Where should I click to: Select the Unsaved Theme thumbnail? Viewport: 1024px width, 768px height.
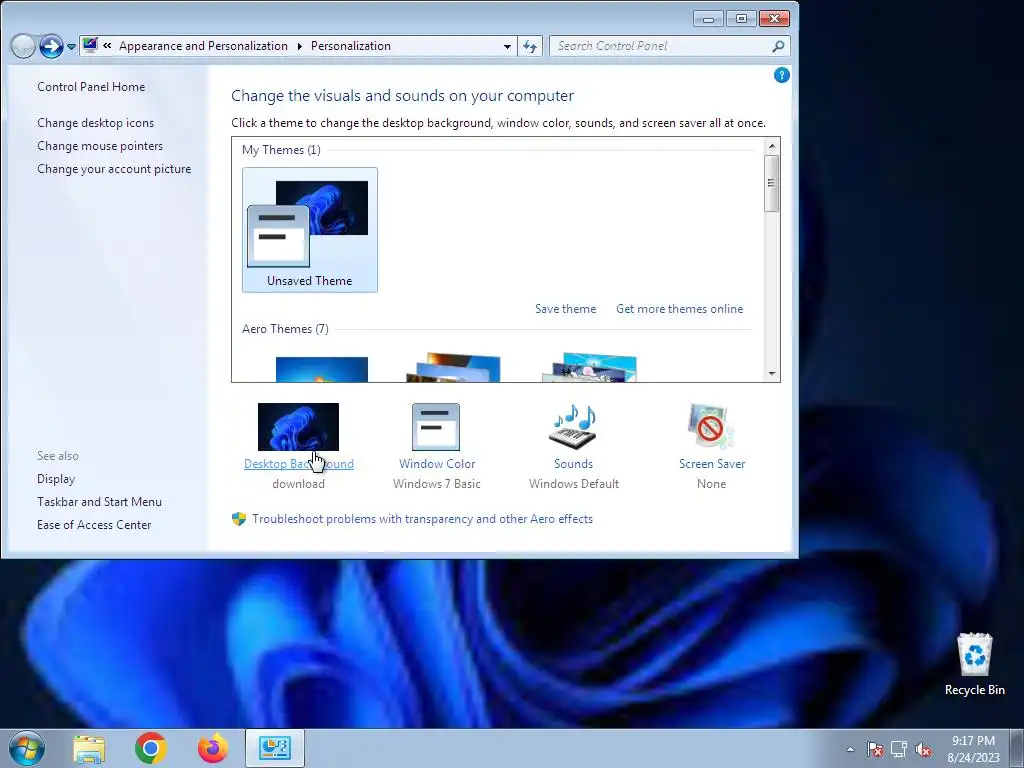point(310,229)
